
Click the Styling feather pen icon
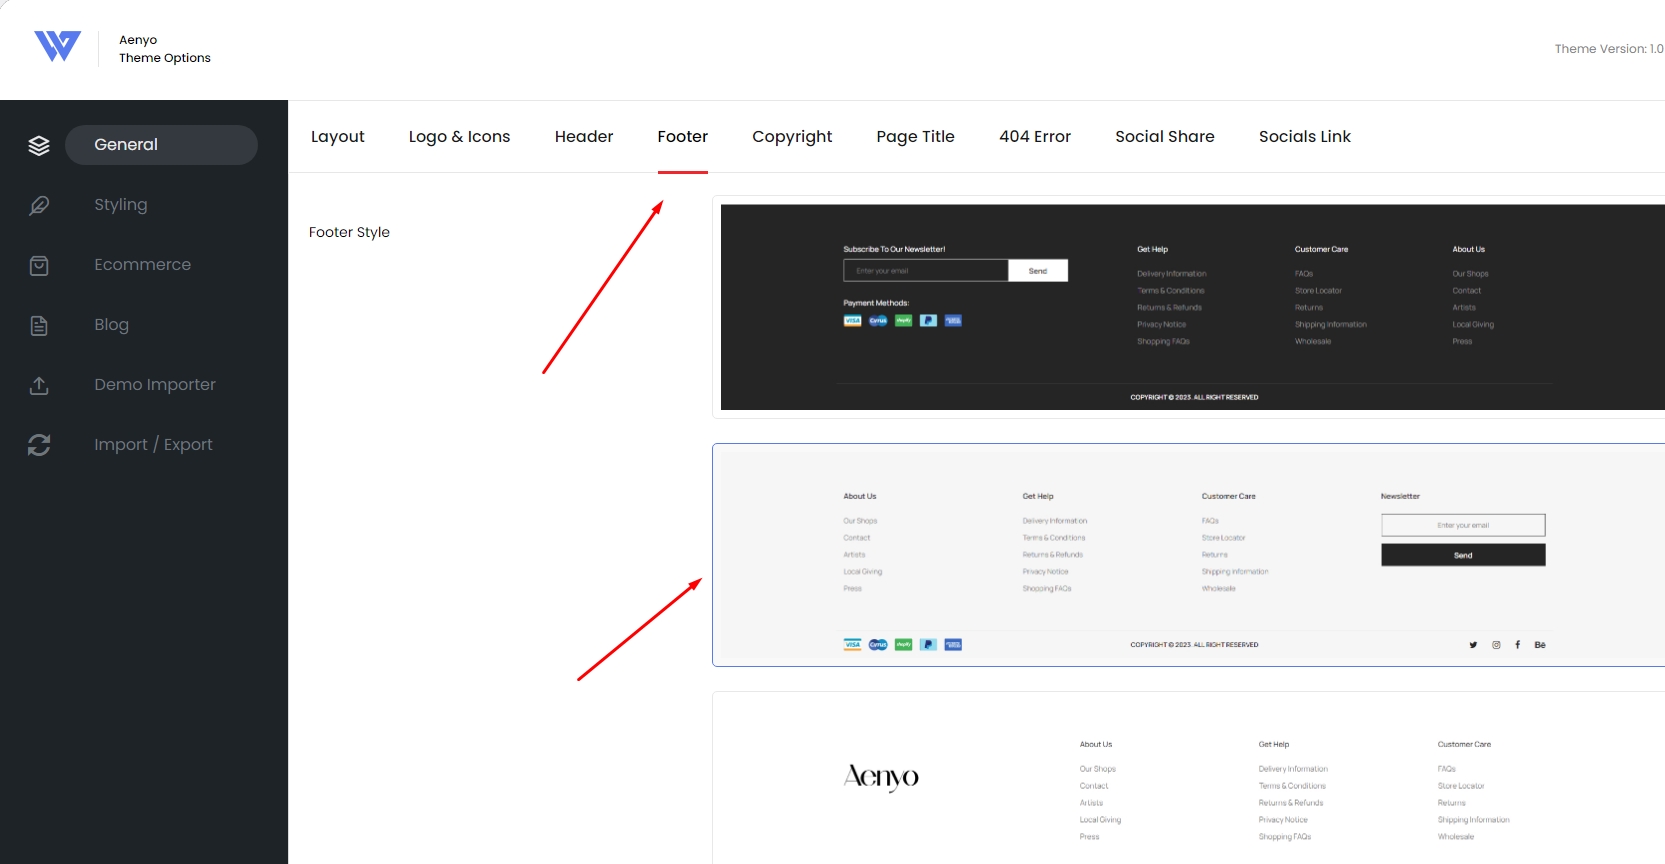coord(39,205)
